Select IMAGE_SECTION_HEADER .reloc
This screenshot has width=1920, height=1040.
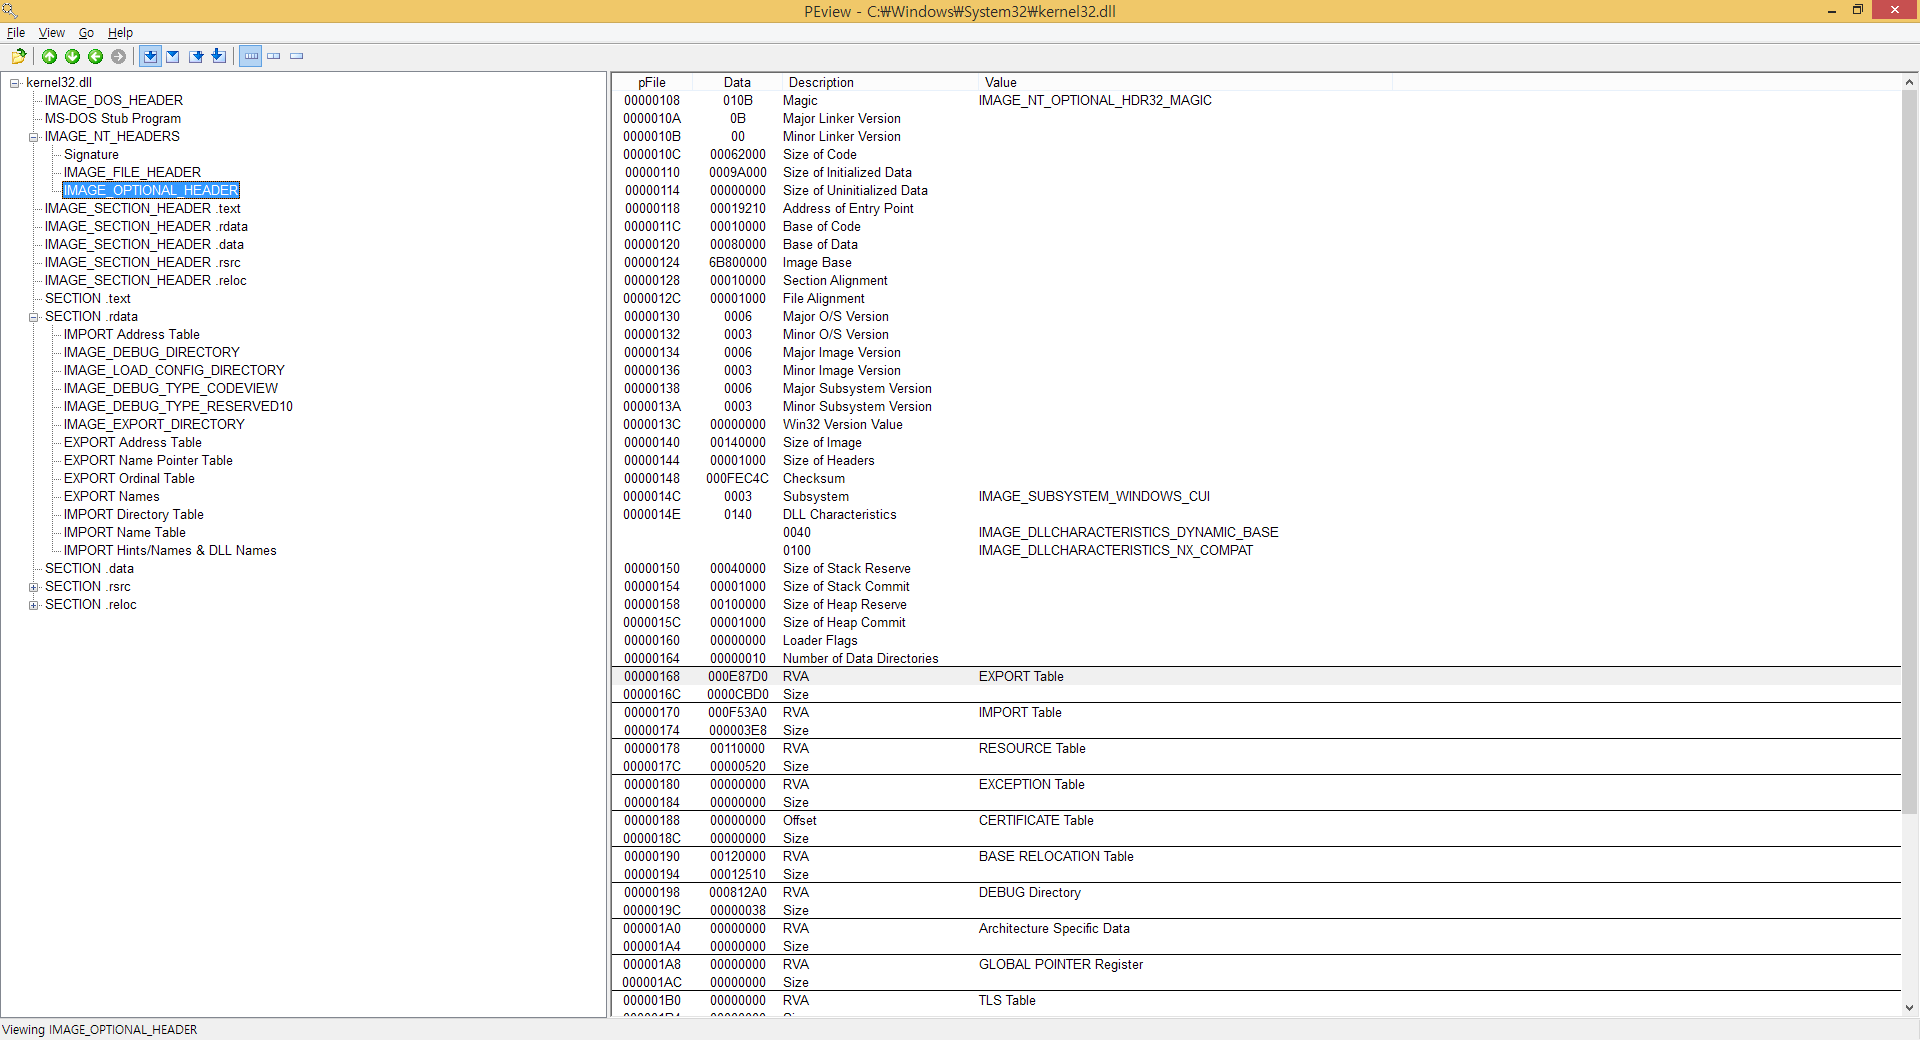(146, 280)
